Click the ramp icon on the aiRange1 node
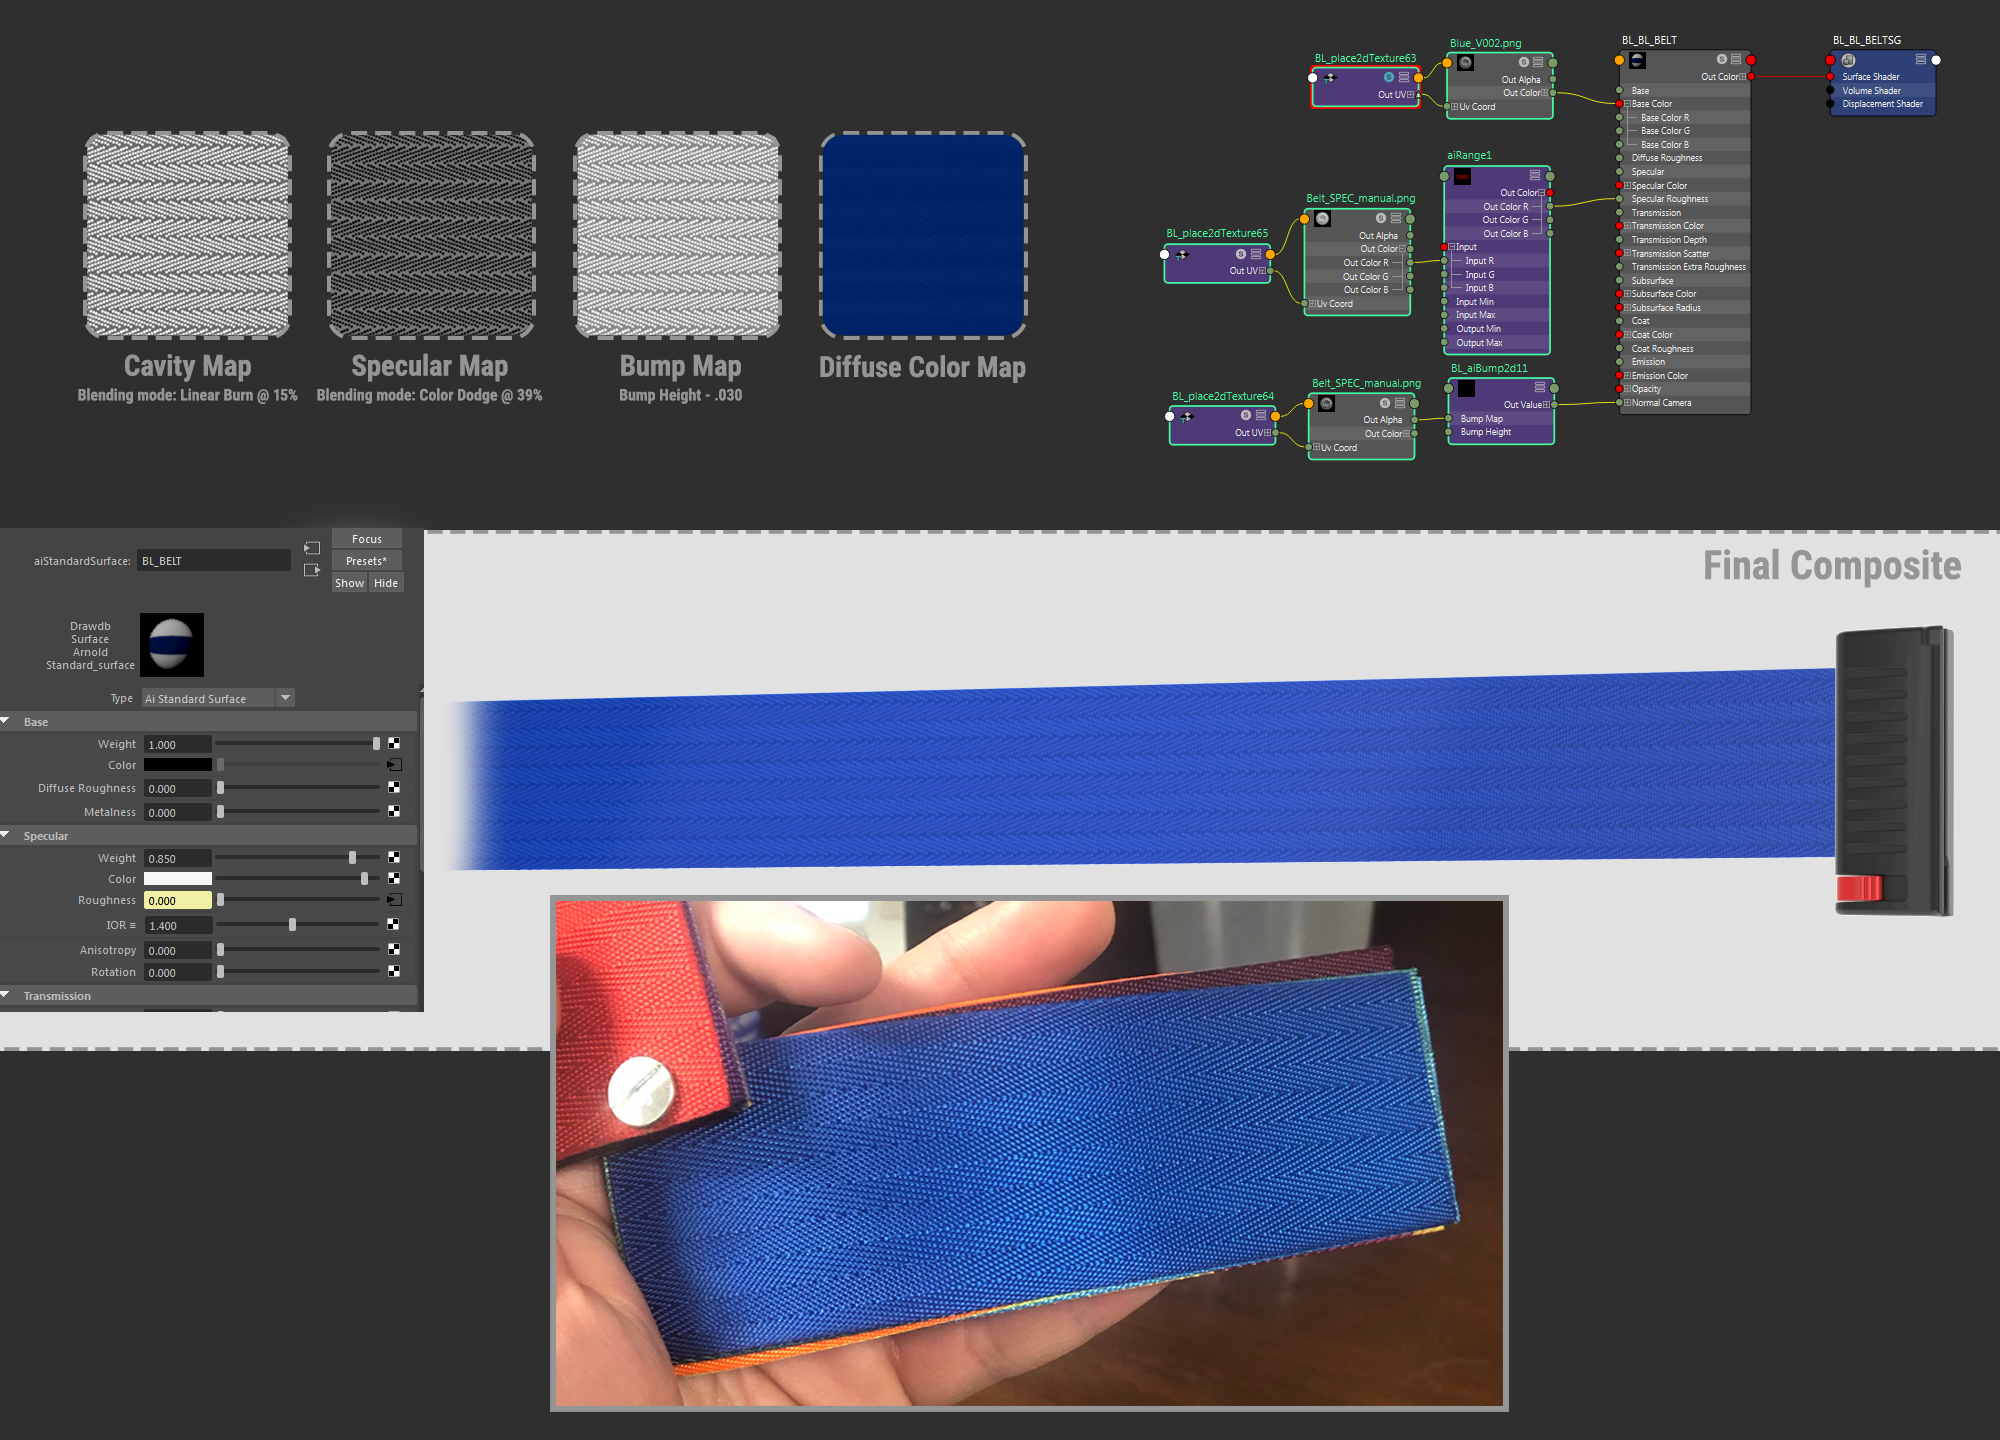Screen dimensions: 2000x1440 pyautogui.click(x=1463, y=176)
